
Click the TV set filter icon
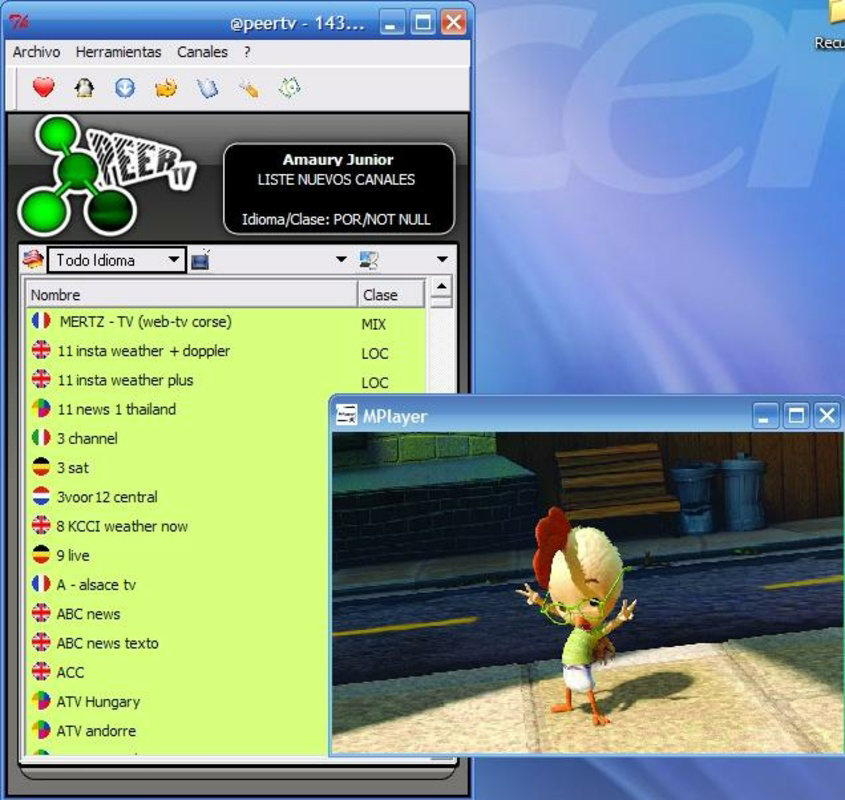tap(201, 260)
